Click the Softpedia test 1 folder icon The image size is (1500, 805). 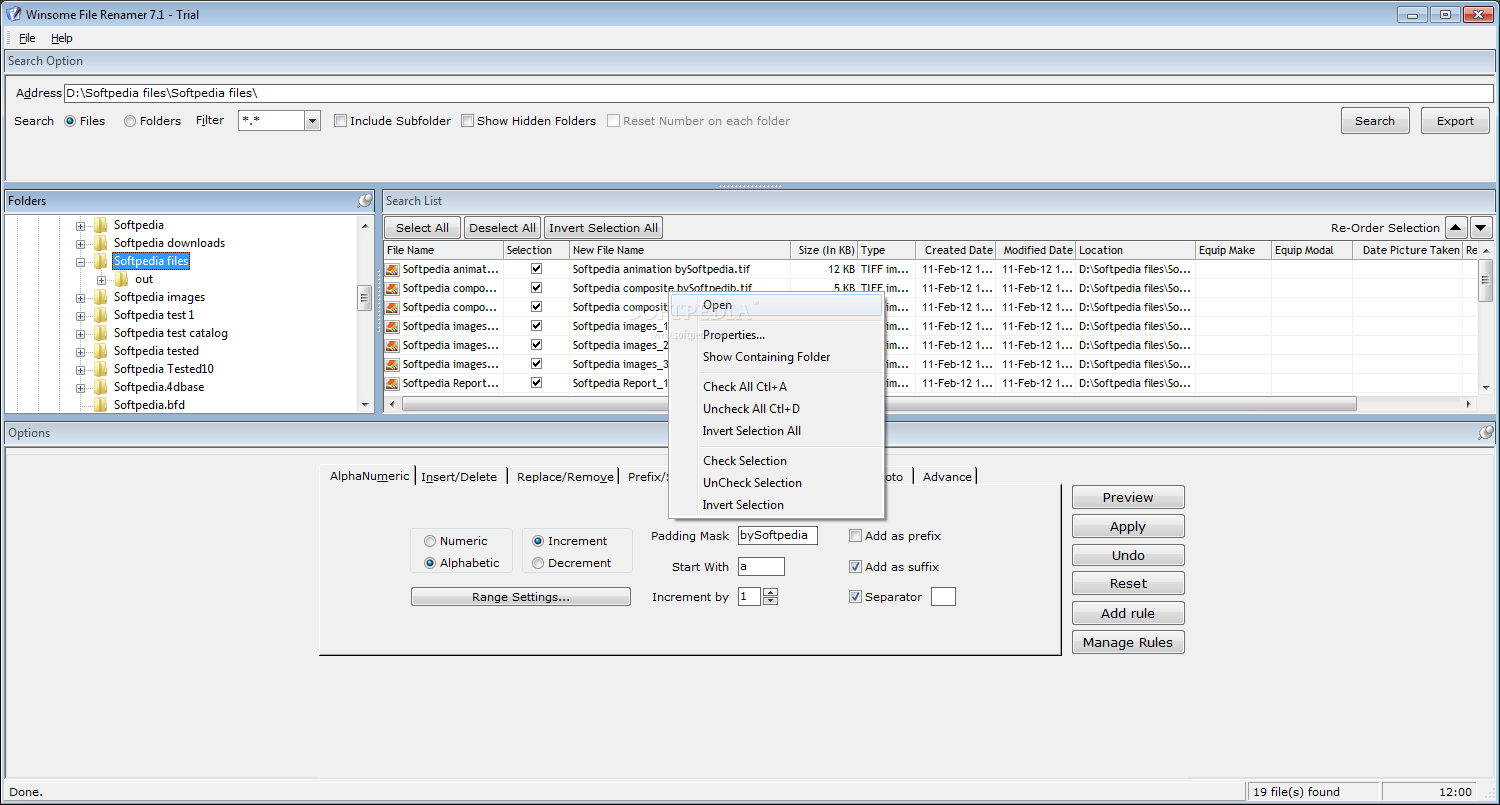click(x=100, y=315)
